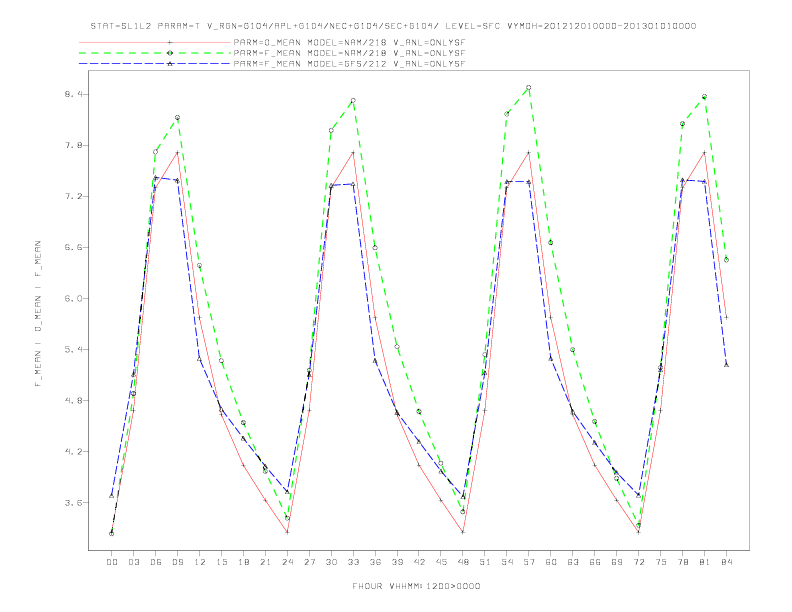This screenshot has height=612, width=792.
Task: Click x-axis hour label 33
Action: pos(354,562)
